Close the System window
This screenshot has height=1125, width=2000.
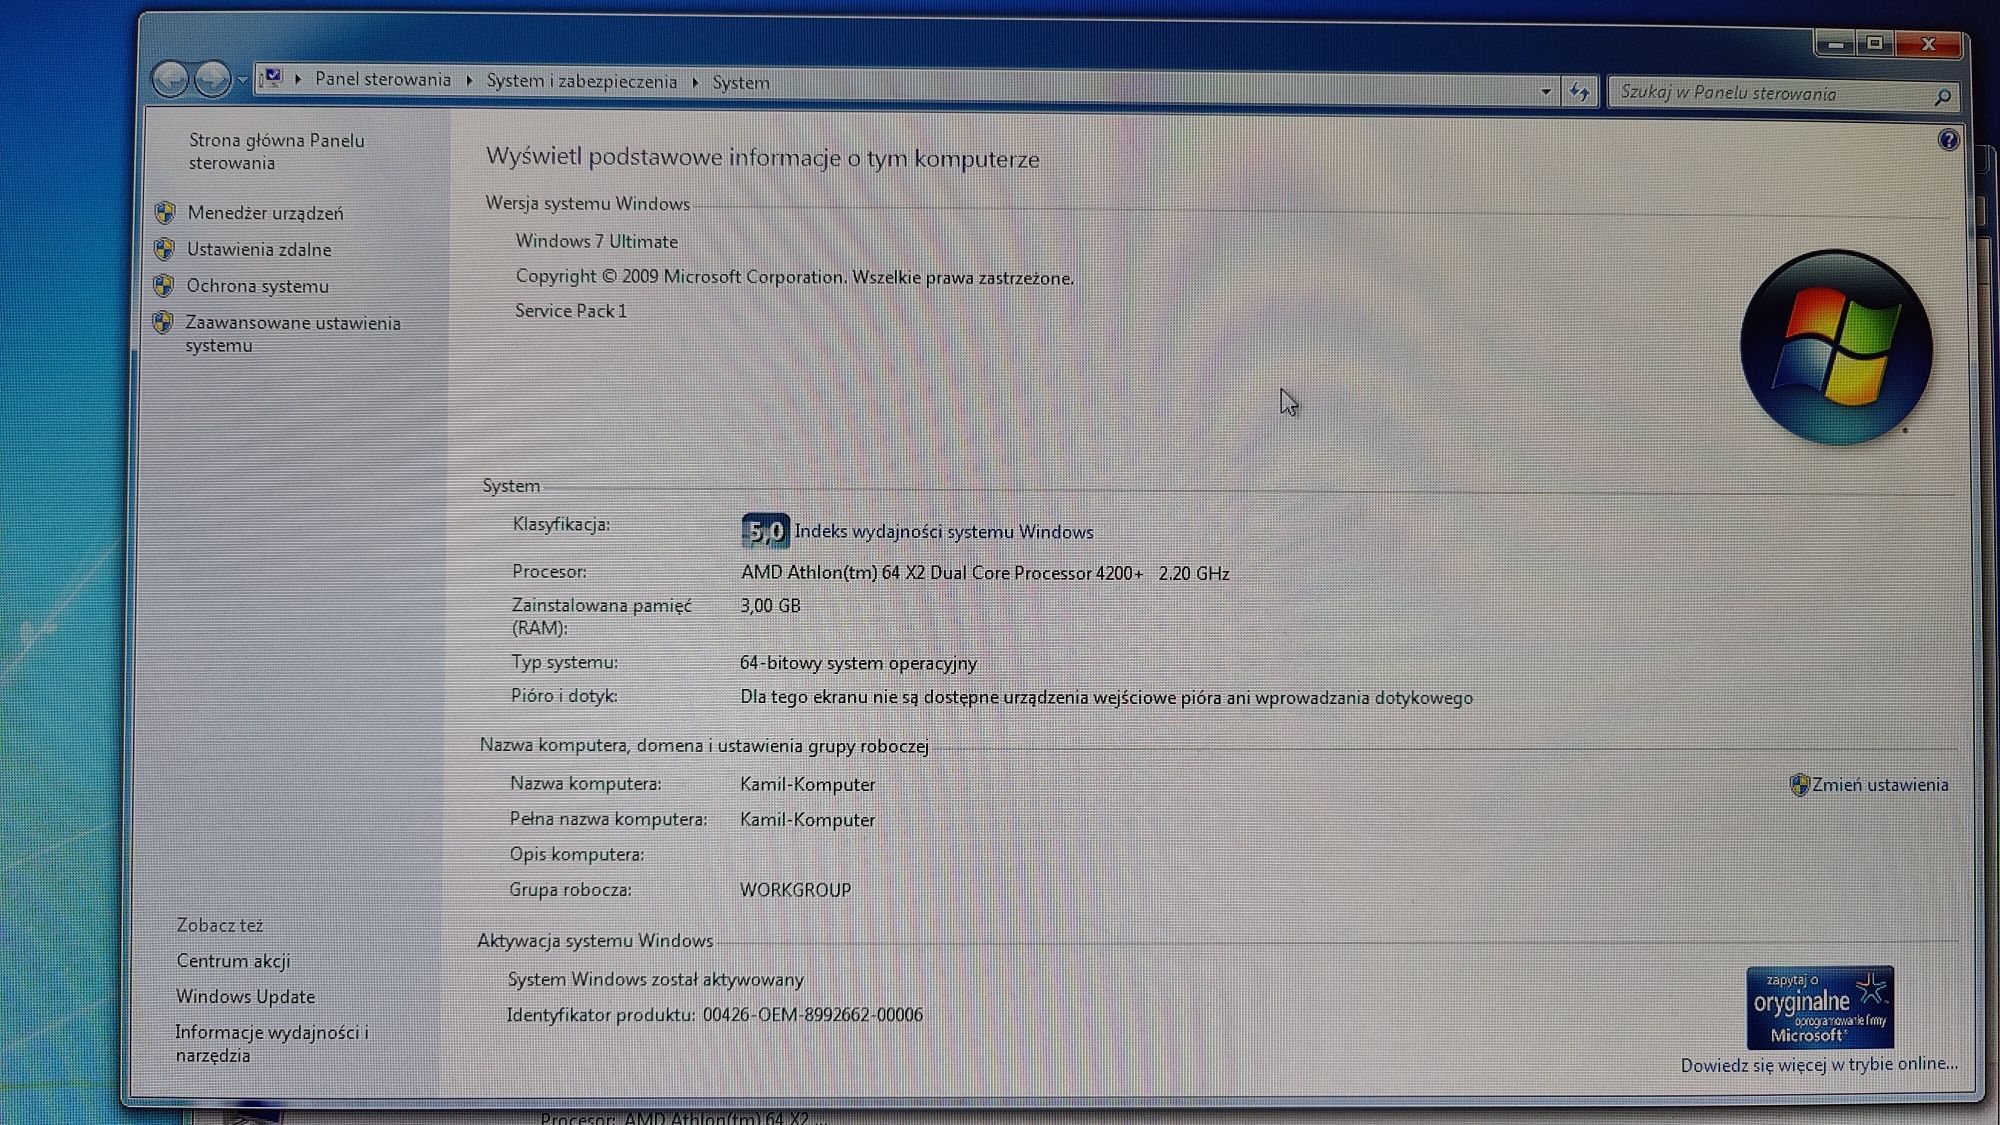click(1929, 44)
